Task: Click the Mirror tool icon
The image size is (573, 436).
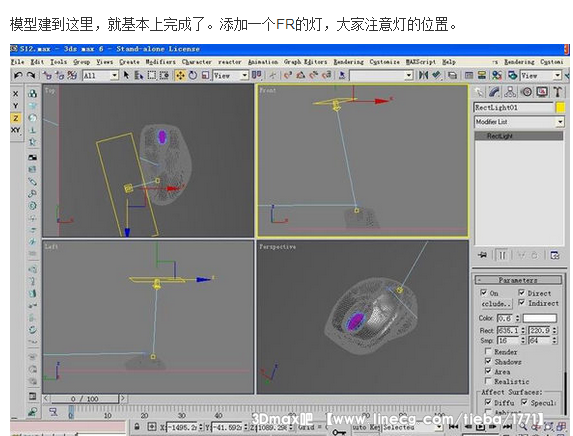Action: click(424, 75)
